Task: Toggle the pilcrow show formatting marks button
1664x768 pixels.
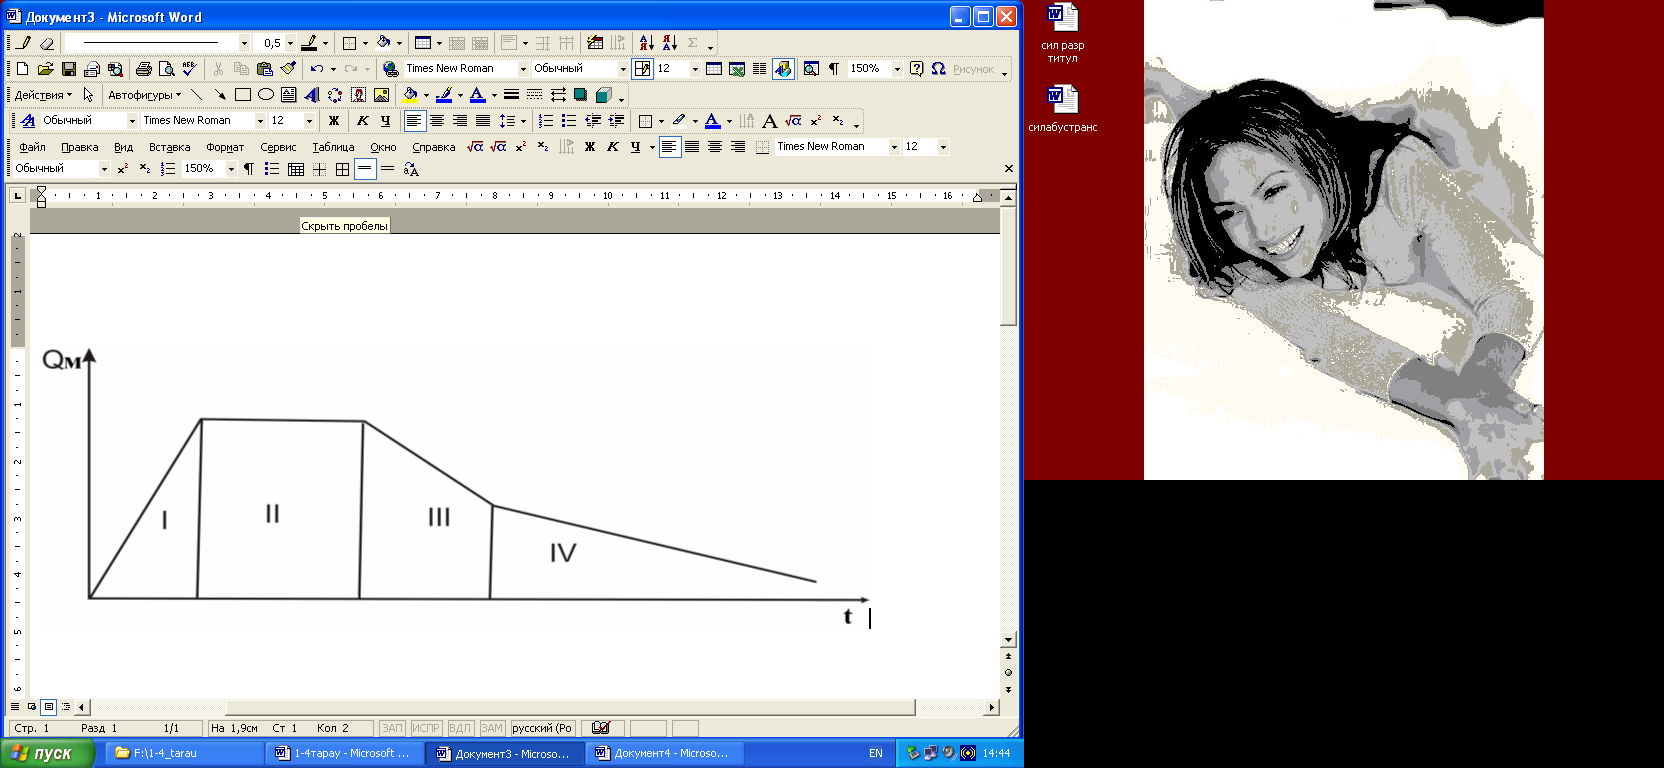Action: click(x=833, y=69)
